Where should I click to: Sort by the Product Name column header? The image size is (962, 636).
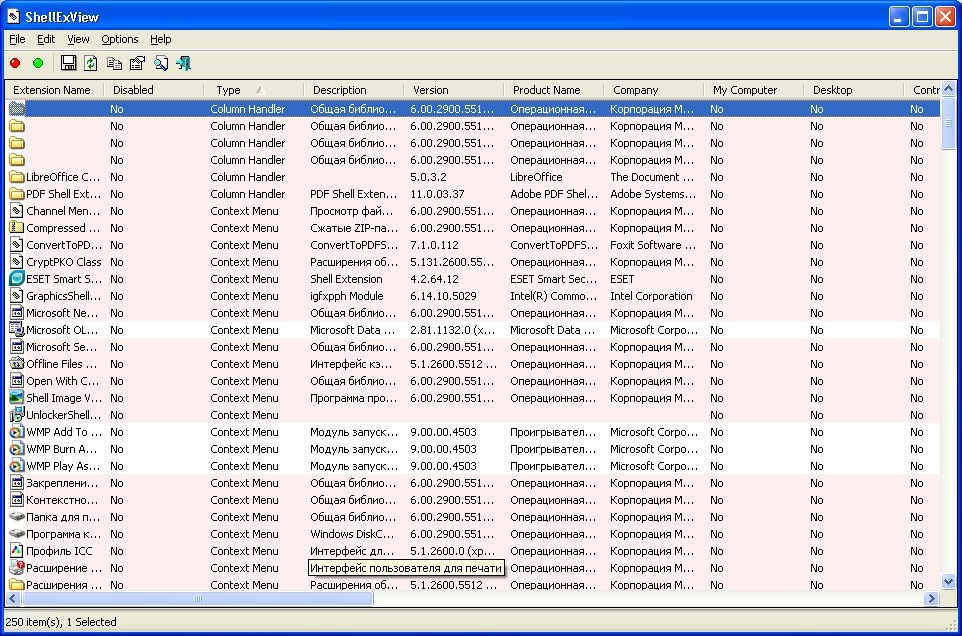coord(553,90)
